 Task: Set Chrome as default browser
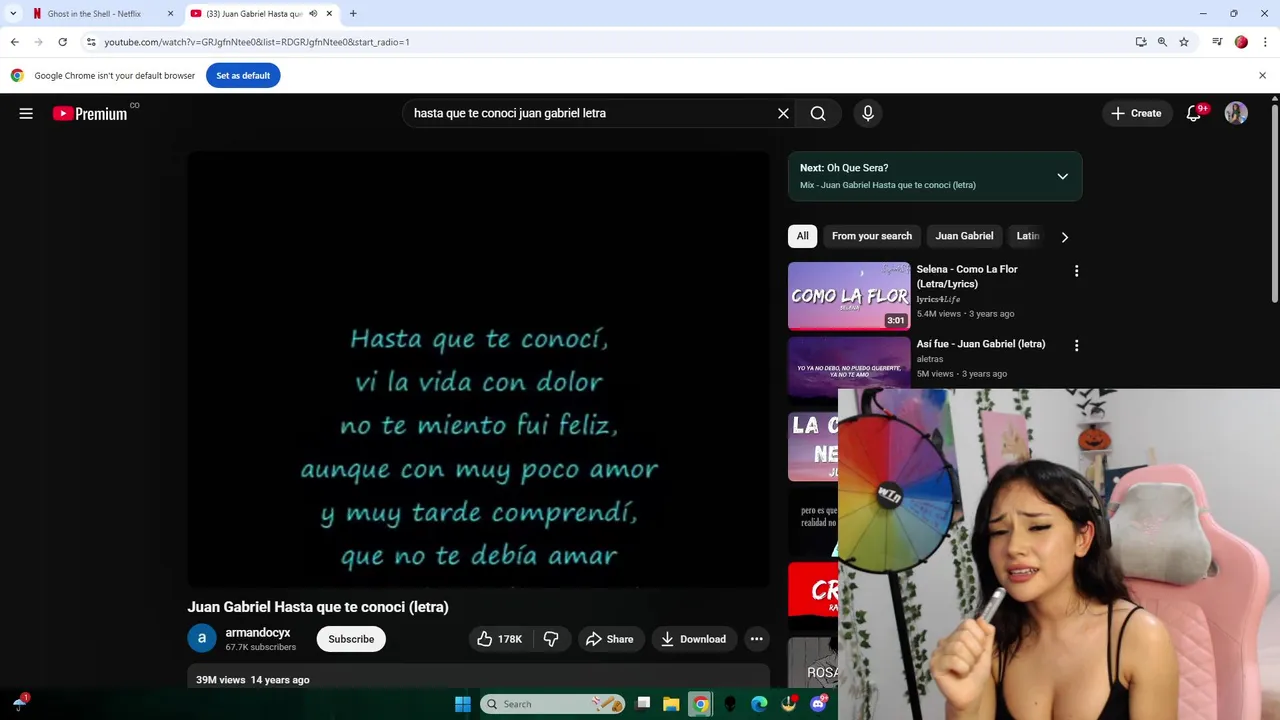(x=243, y=76)
